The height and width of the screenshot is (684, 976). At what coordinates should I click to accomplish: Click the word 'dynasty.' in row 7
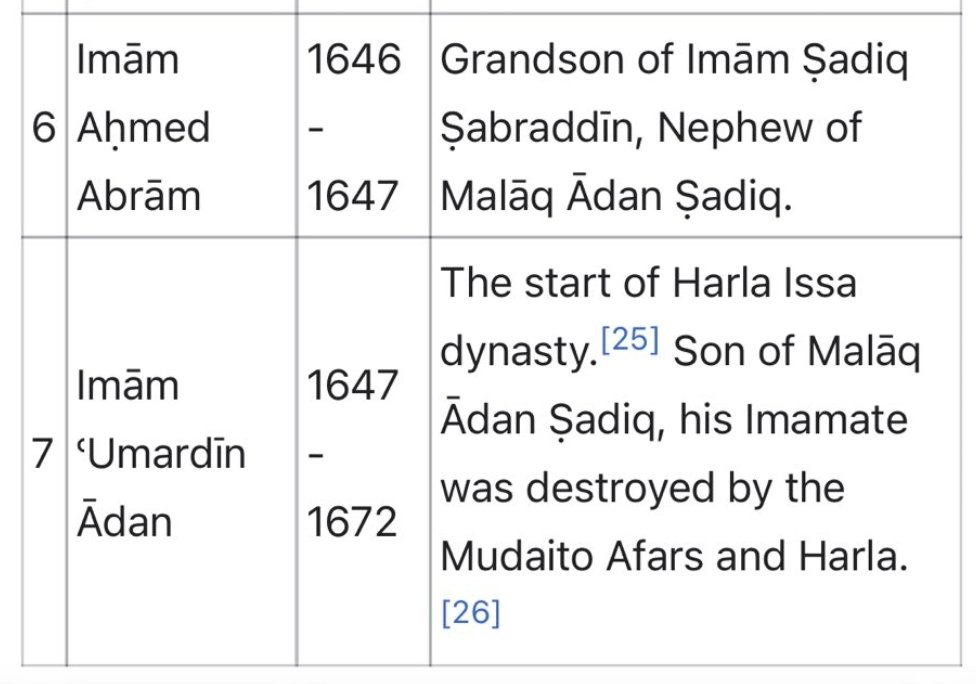point(519,352)
